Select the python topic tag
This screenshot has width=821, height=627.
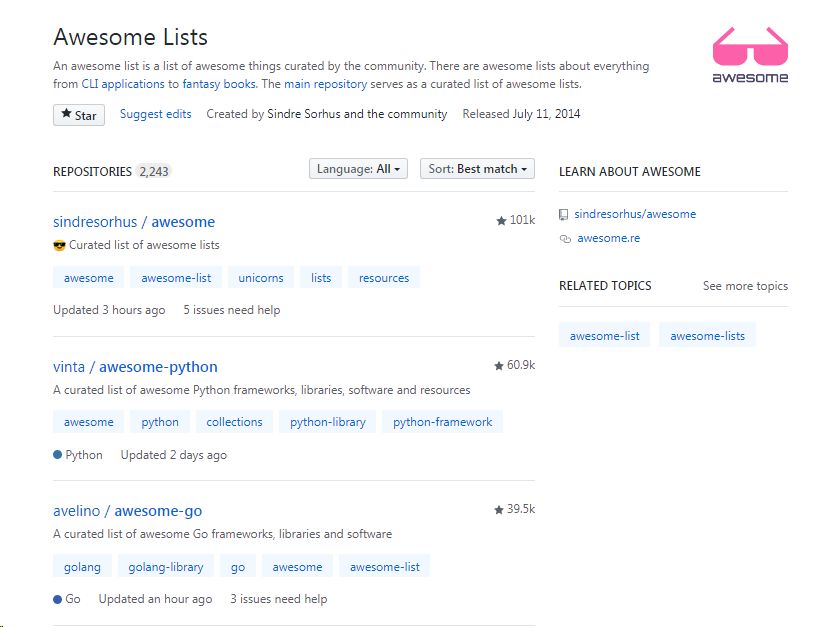click(x=160, y=422)
